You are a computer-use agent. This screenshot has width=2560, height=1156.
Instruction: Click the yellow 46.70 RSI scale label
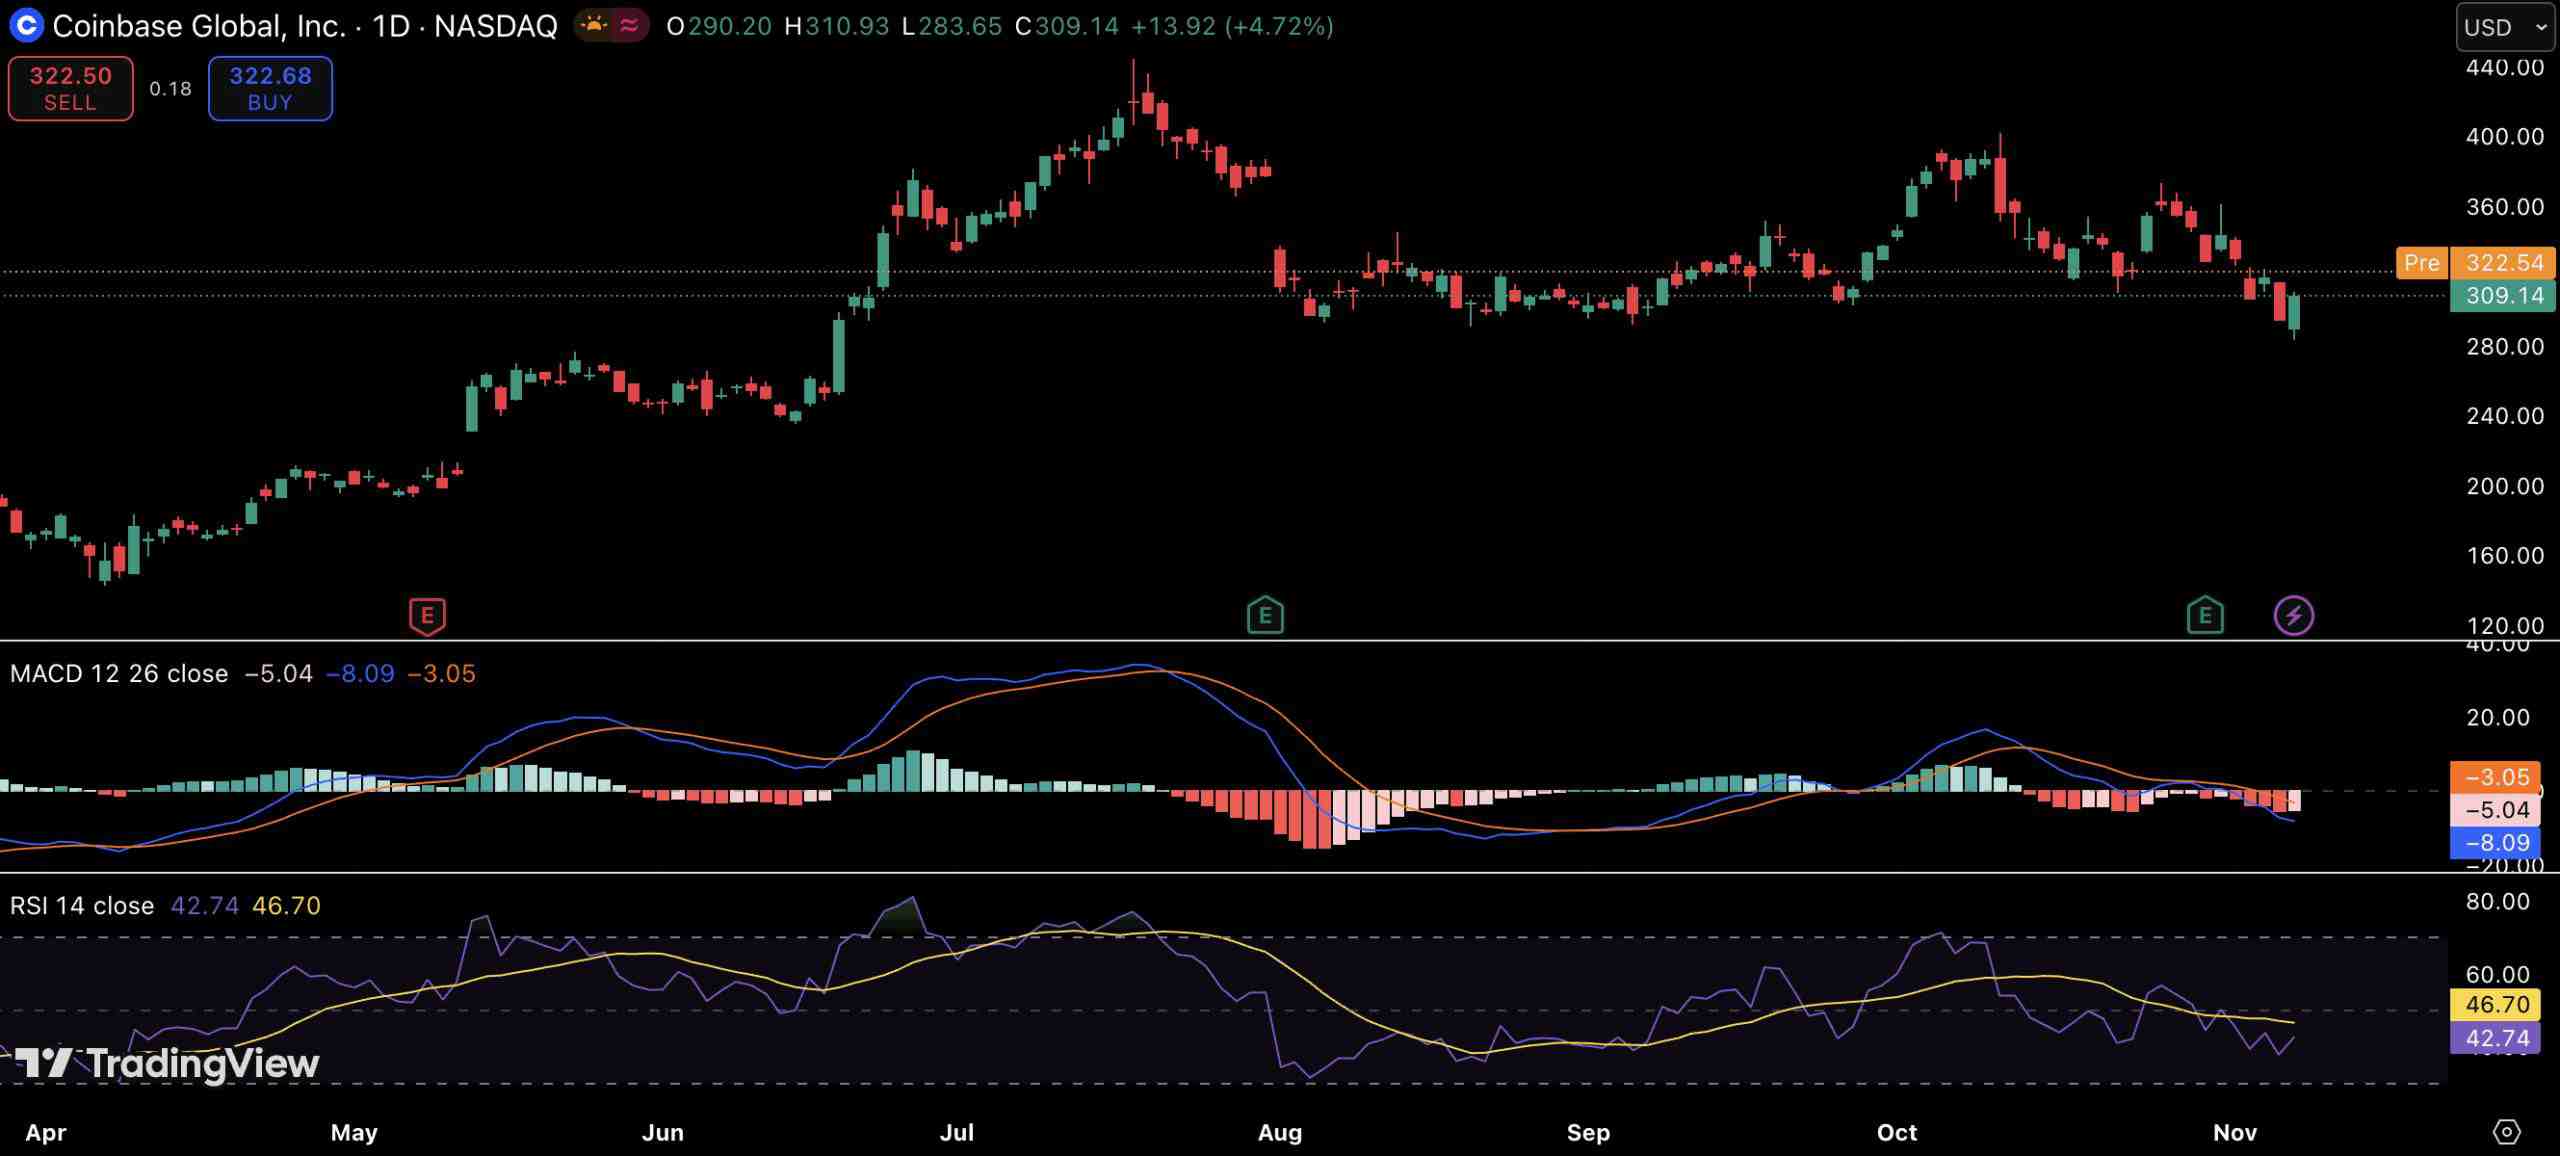(2496, 1004)
